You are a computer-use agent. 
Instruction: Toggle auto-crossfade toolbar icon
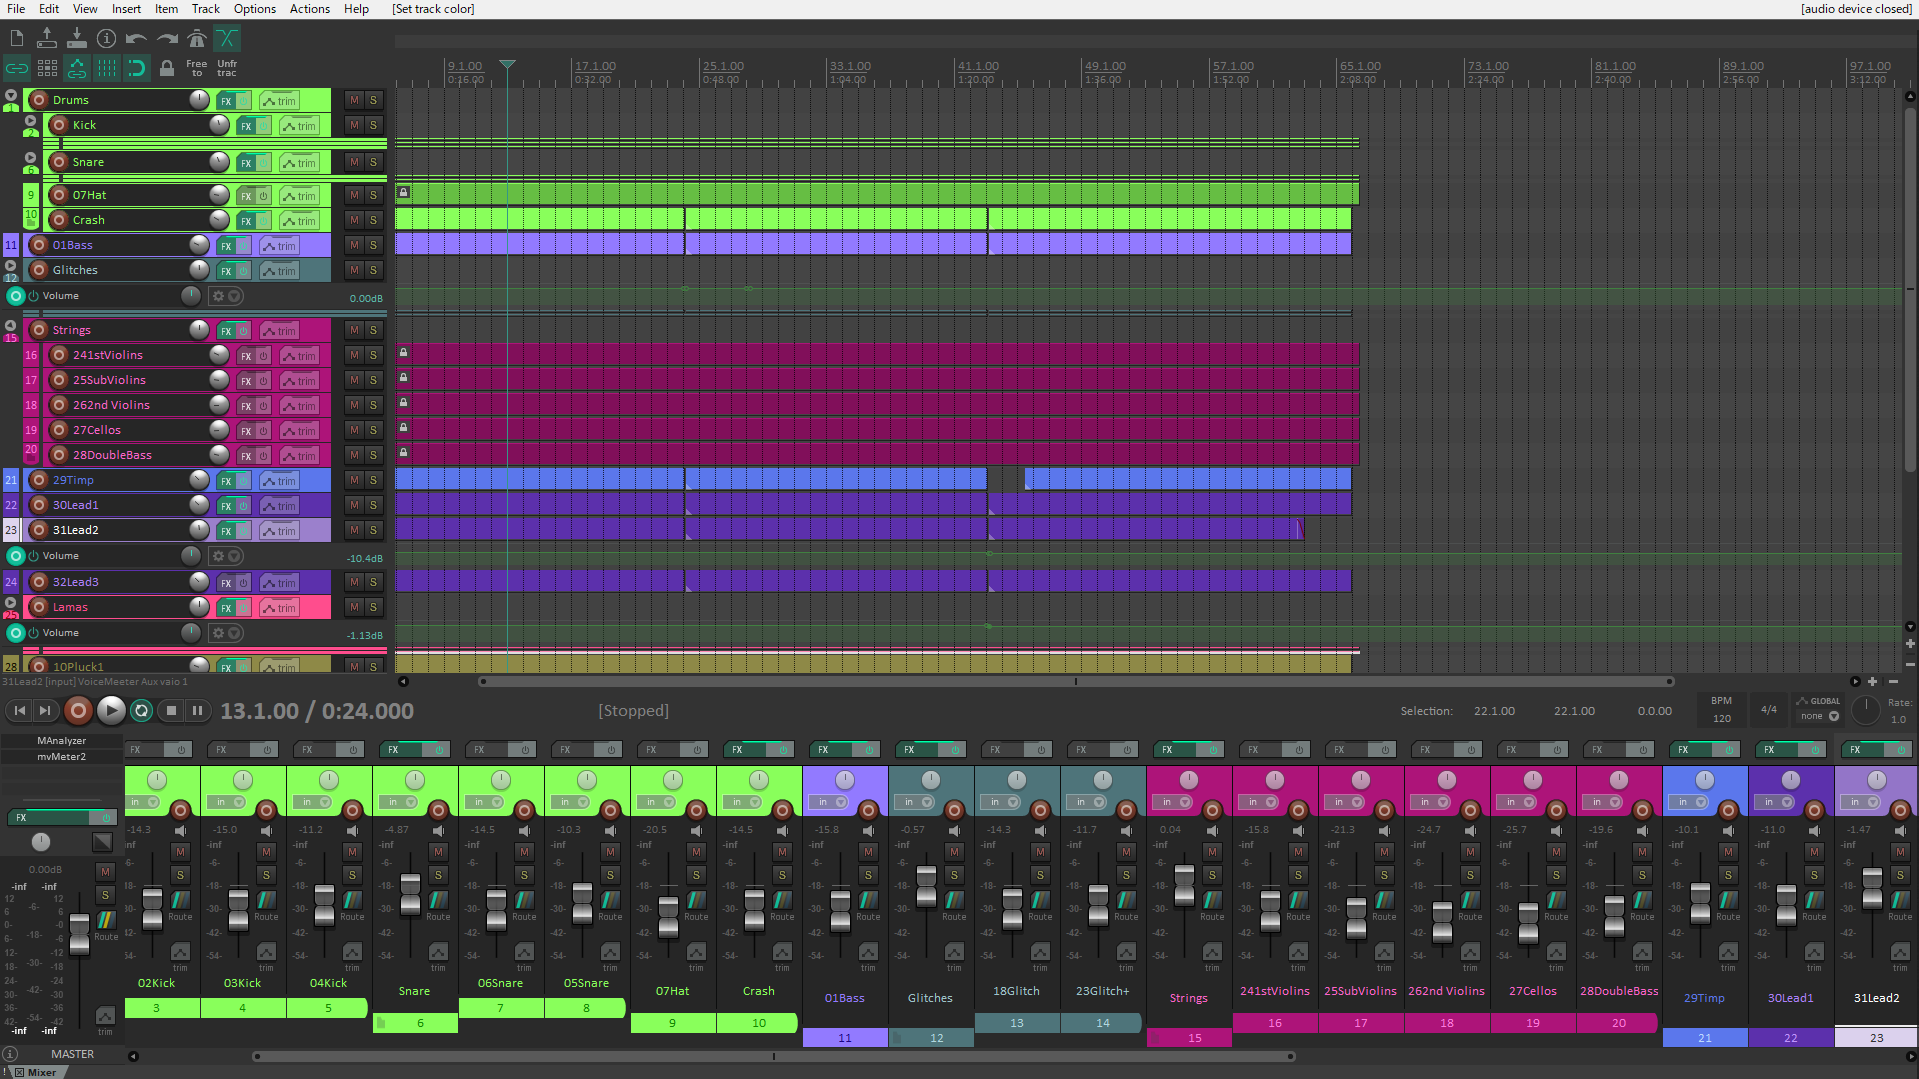[227, 39]
